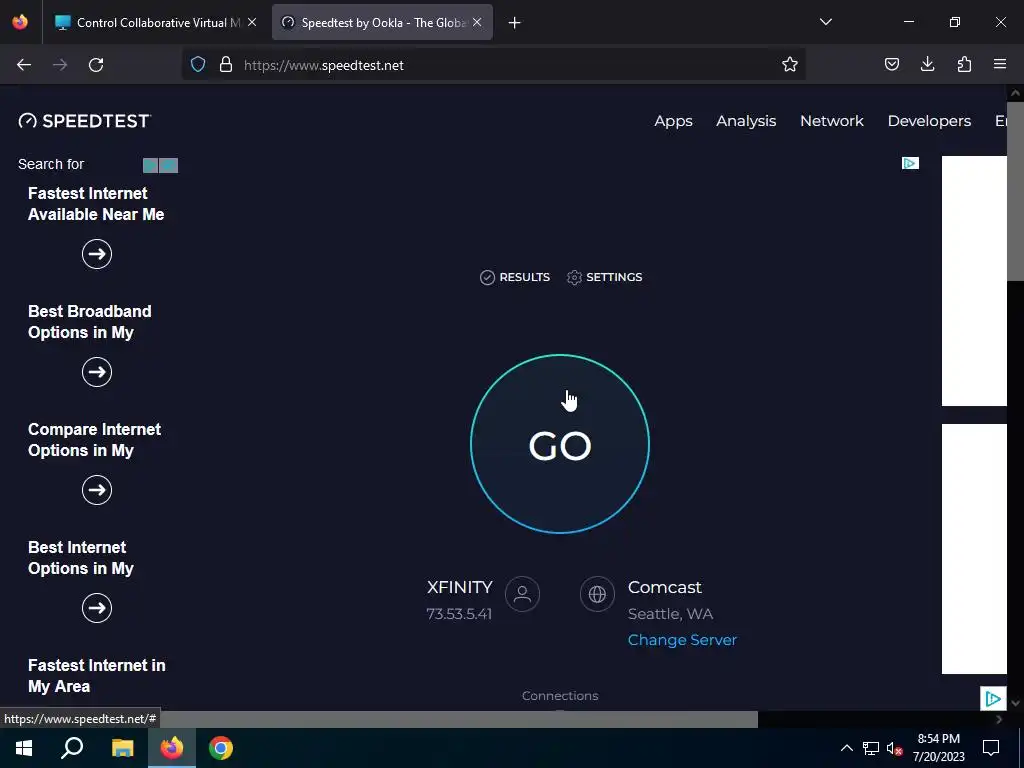Open the Developers menu

(x=929, y=121)
